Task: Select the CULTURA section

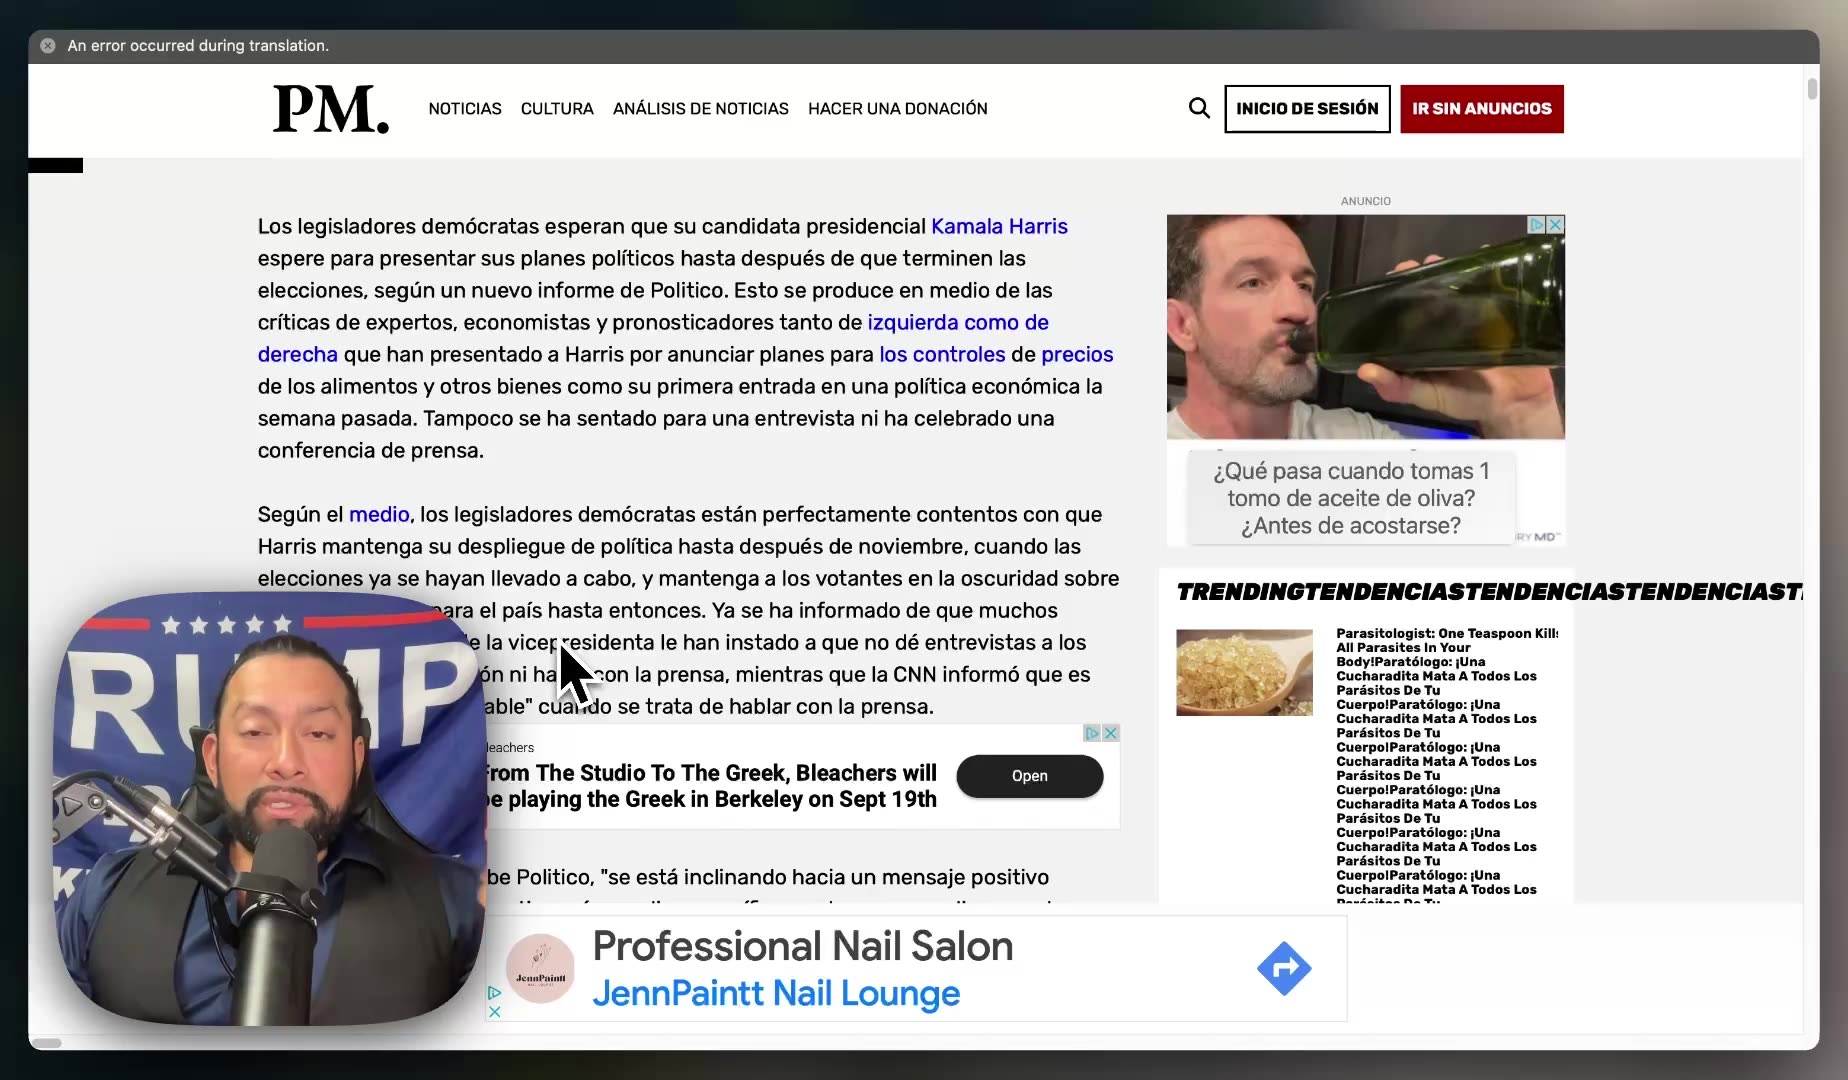Action: coord(556,108)
